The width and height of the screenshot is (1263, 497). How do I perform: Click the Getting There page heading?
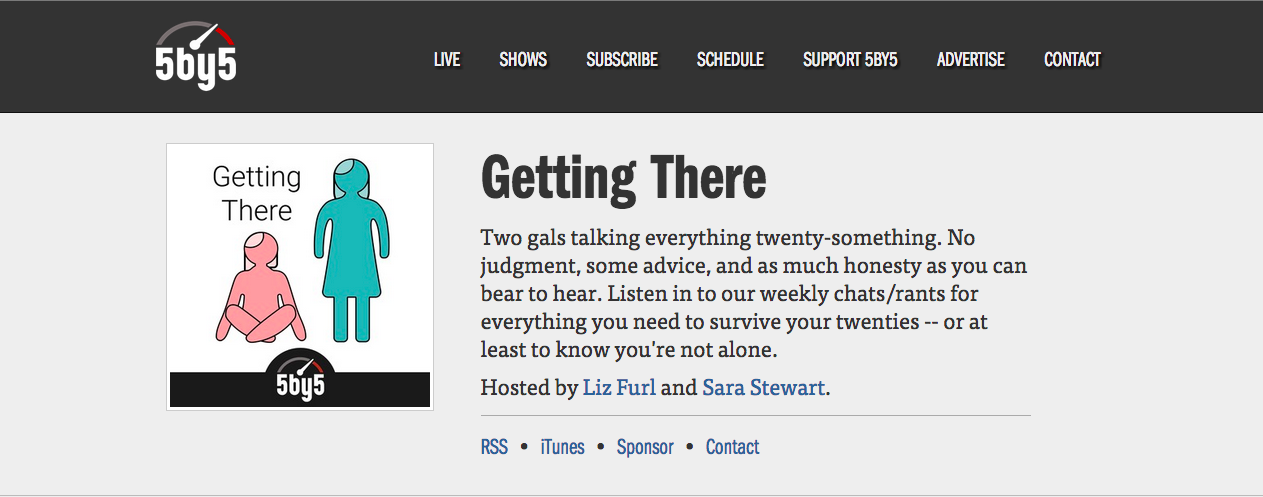pos(624,178)
